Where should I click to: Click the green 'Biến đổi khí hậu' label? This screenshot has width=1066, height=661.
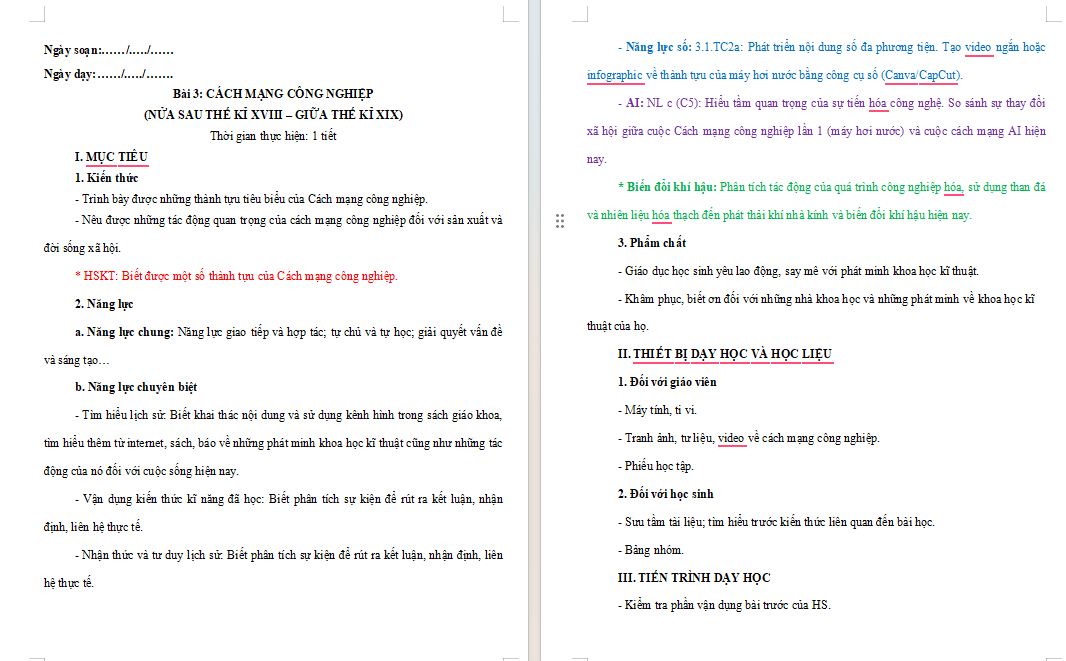667,187
